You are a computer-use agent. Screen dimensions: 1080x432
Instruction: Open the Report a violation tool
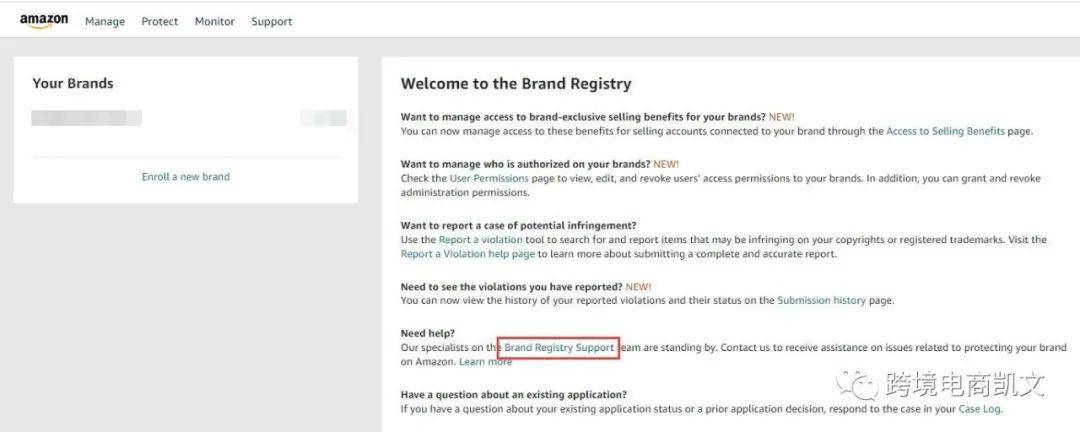[485, 240]
